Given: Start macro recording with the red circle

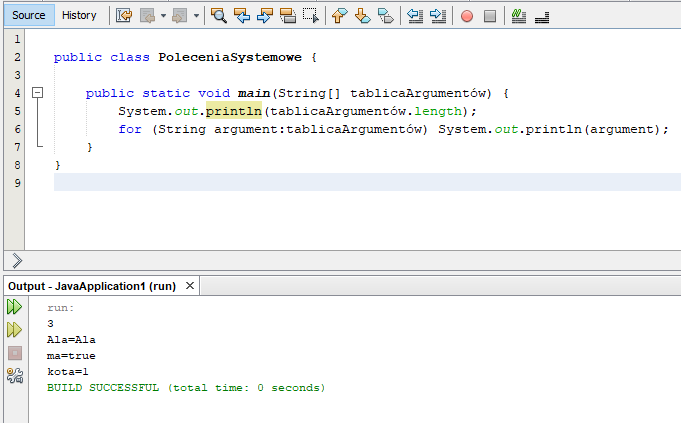Looking at the screenshot, I should (467, 15).
